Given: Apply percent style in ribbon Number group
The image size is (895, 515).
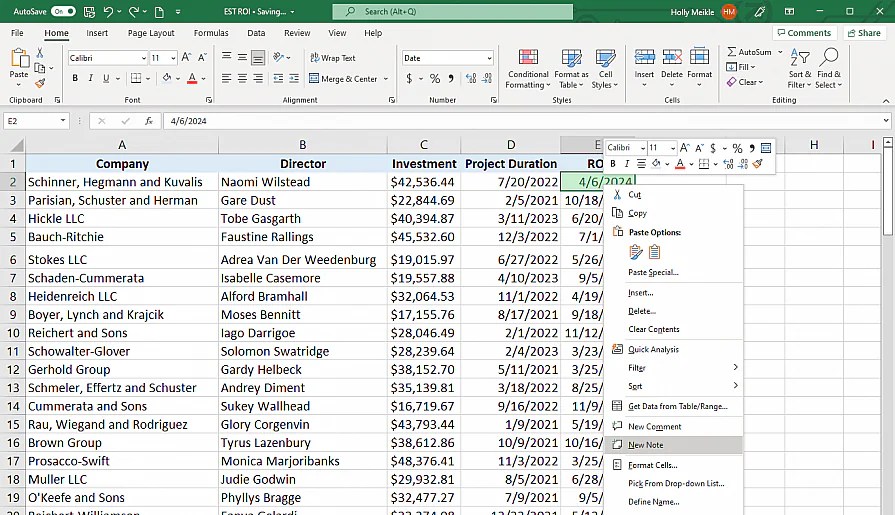Looking at the screenshot, I should 435,78.
